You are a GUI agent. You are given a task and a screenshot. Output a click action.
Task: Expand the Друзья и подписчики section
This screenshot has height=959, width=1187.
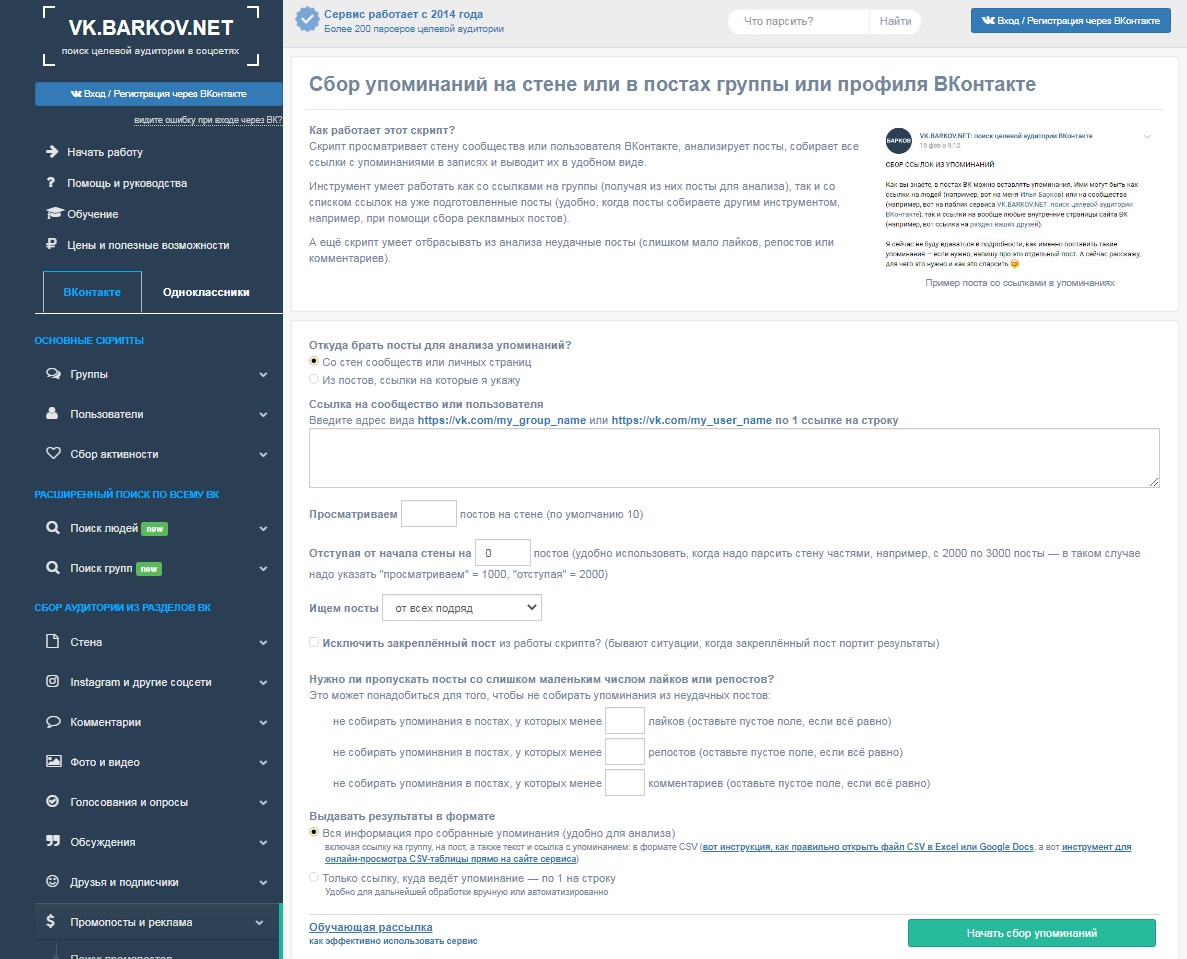coord(263,883)
